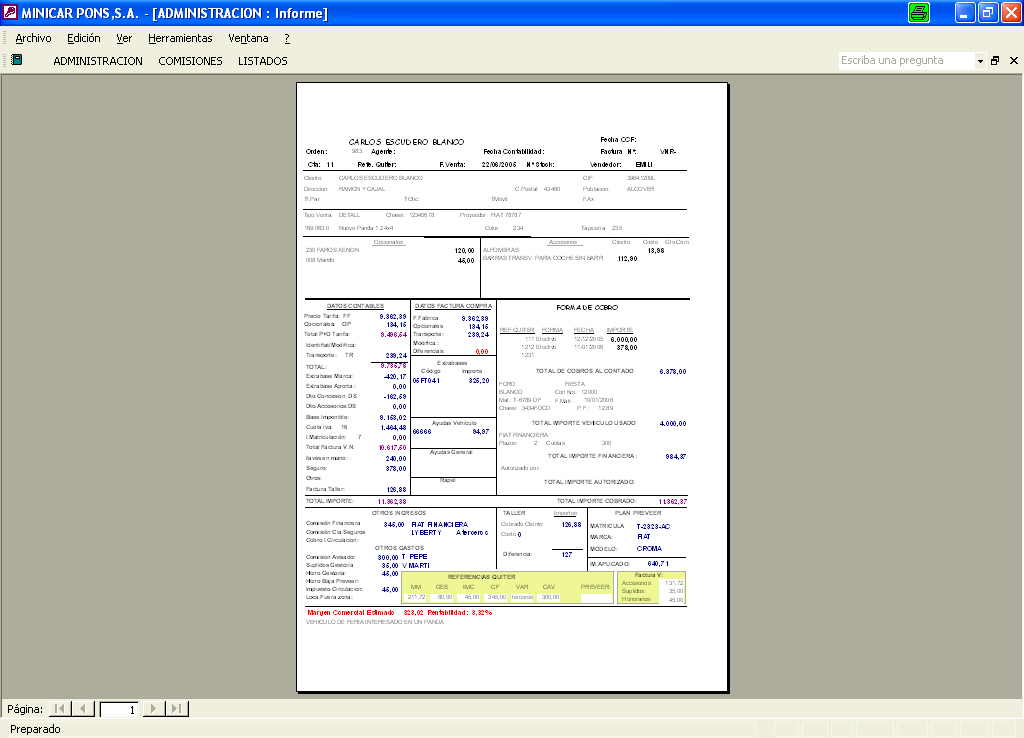Viewport: 1024px width, 738px height.
Task: Click the CARLOS ESCUDERO BLANCO report heading
Action: click(406, 142)
